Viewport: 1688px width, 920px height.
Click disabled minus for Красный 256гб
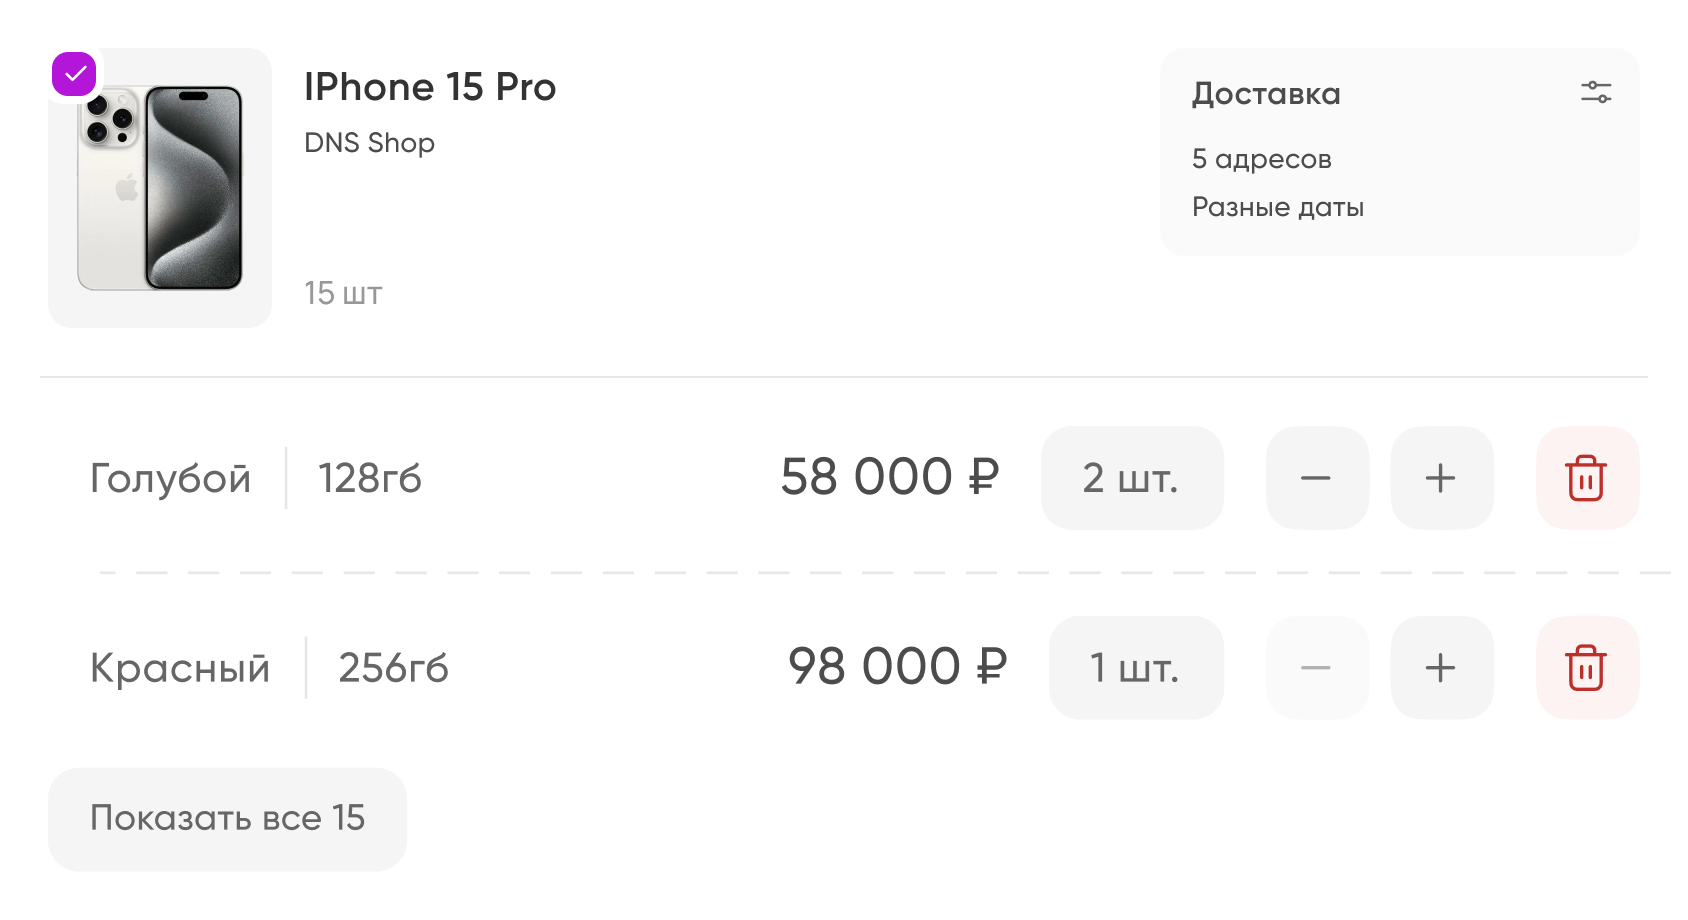coord(1316,667)
